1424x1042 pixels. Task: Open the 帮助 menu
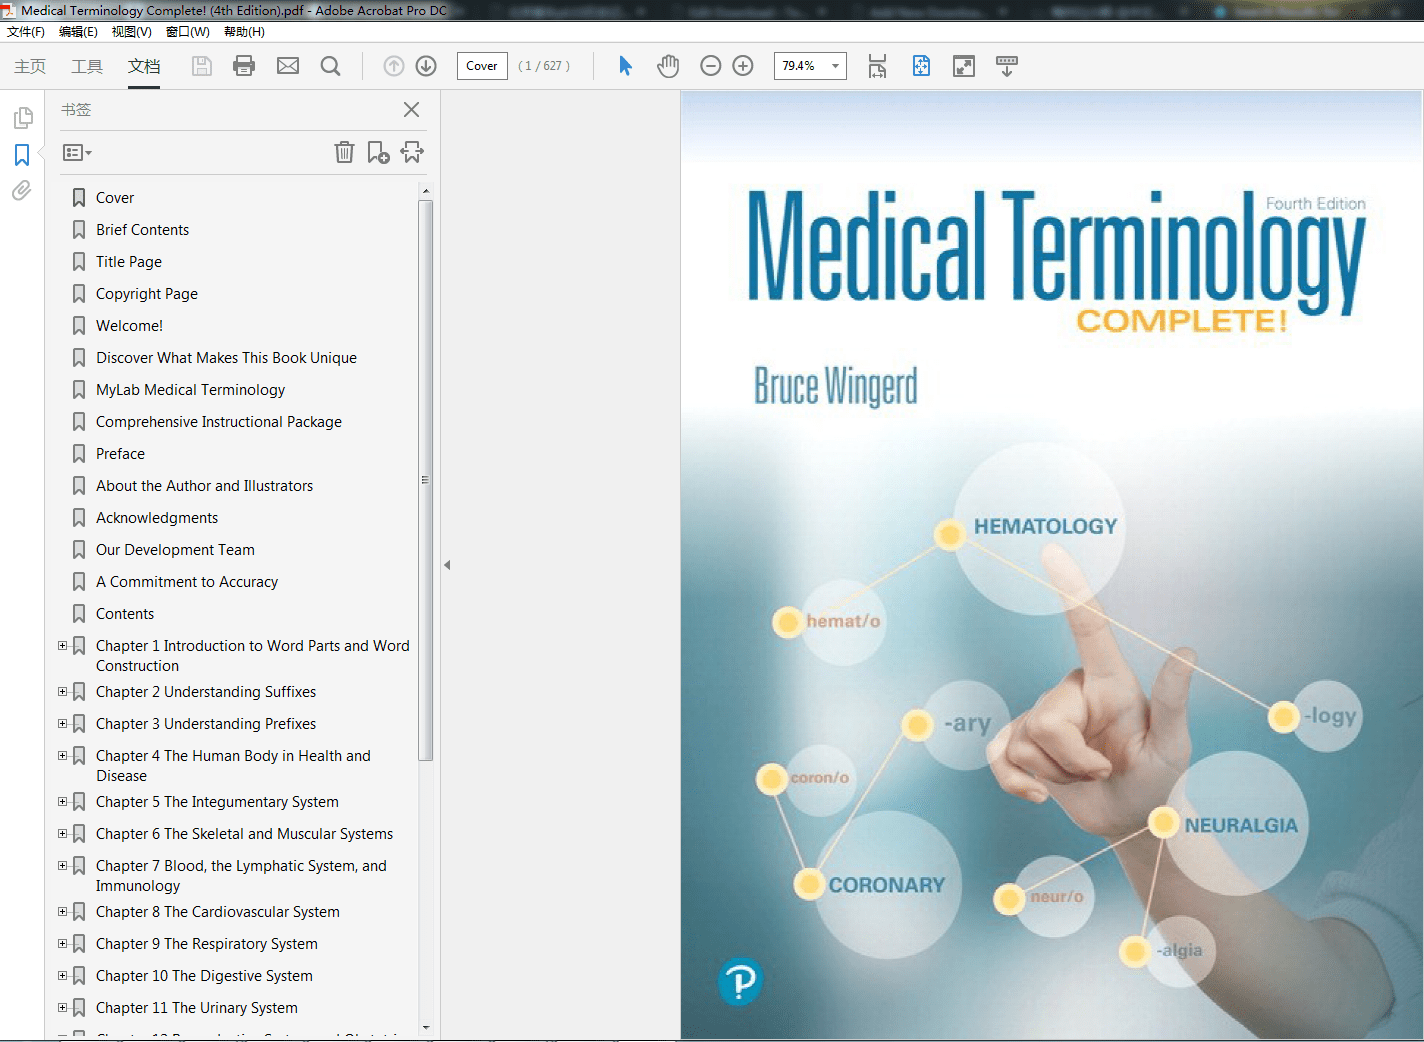pyautogui.click(x=243, y=31)
